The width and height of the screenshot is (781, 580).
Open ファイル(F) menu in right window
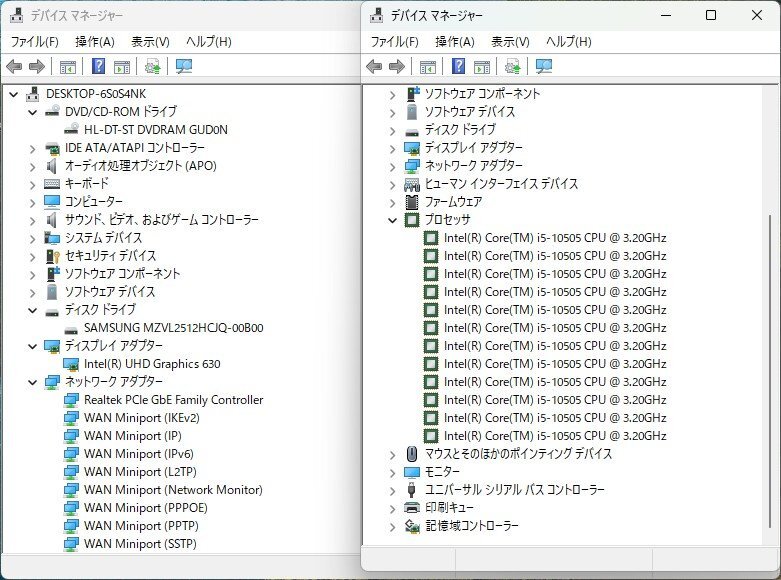coord(394,42)
